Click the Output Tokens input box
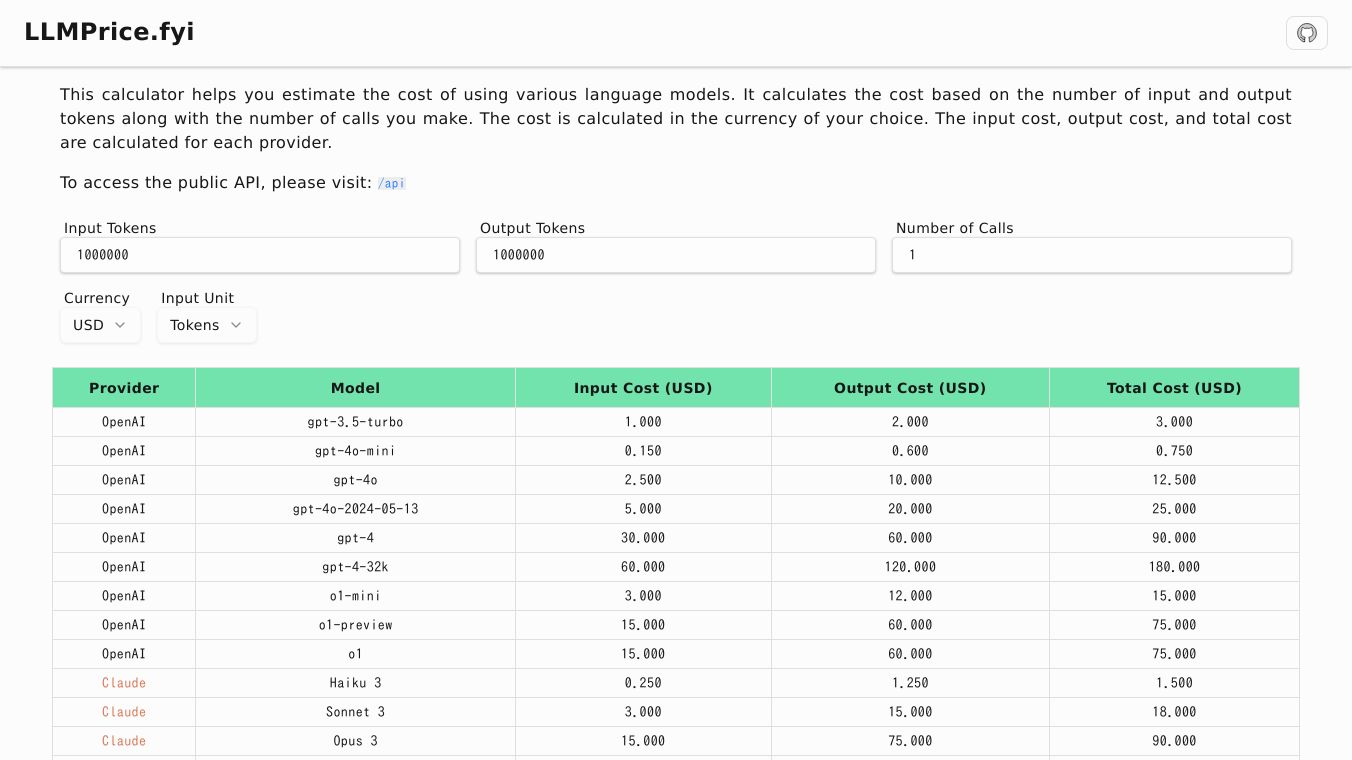This screenshot has height=760, width=1352. pyautogui.click(x=676, y=255)
